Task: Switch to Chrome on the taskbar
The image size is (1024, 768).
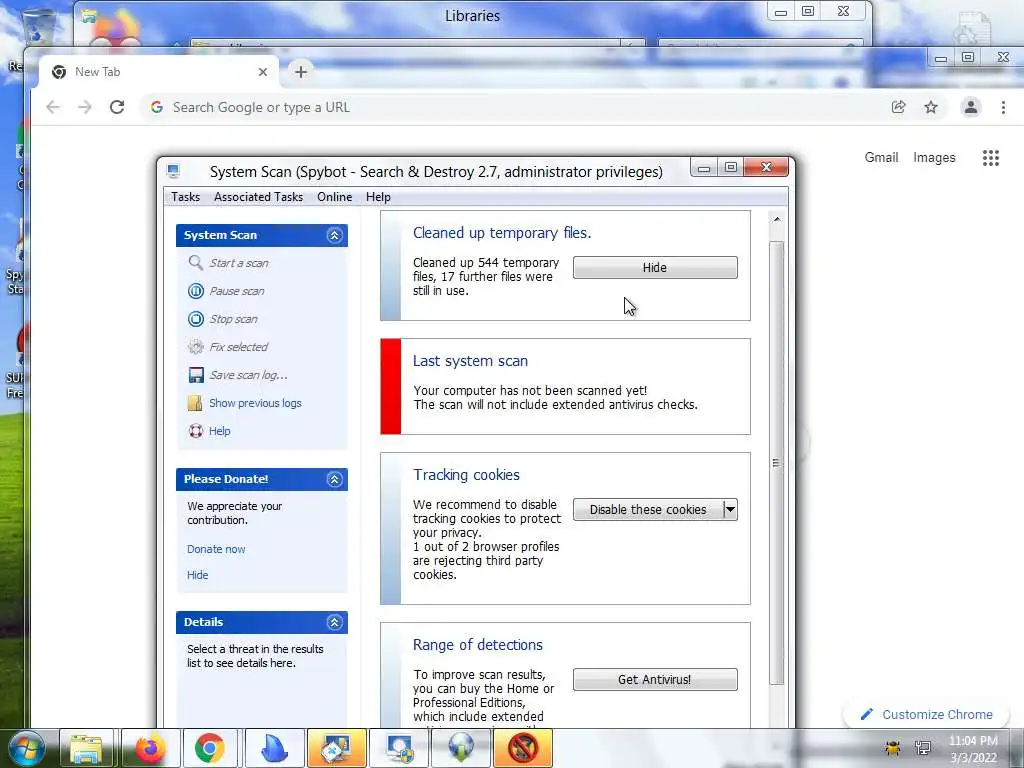Action: tap(209, 748)
